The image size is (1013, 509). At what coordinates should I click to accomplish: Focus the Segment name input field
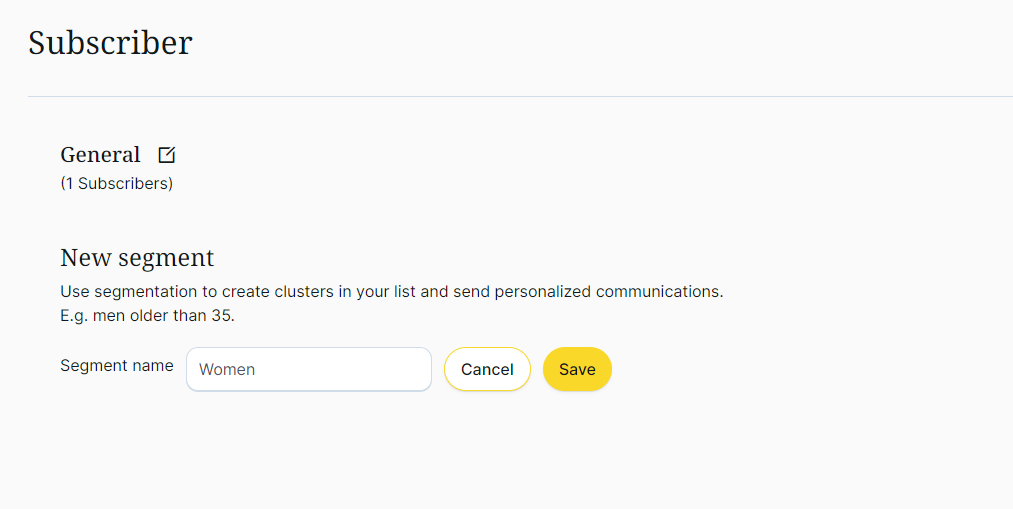click(x=308, y=369)
